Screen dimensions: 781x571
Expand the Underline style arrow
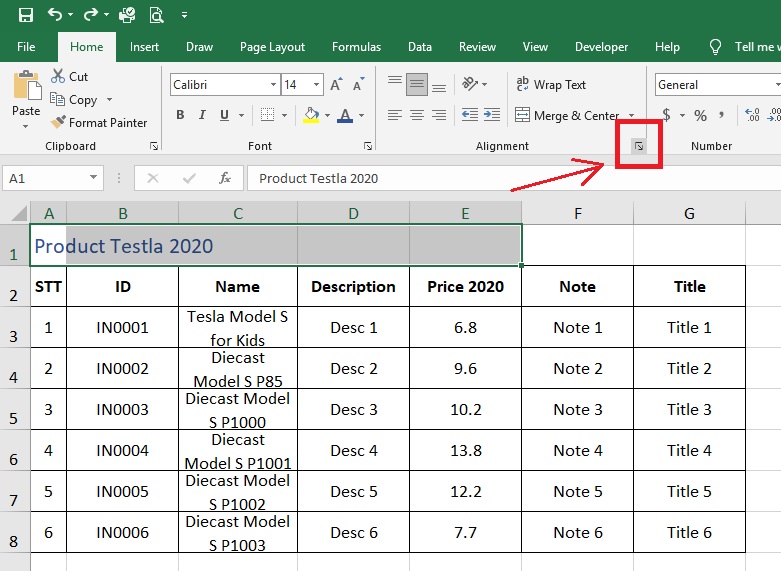[242, 116]
